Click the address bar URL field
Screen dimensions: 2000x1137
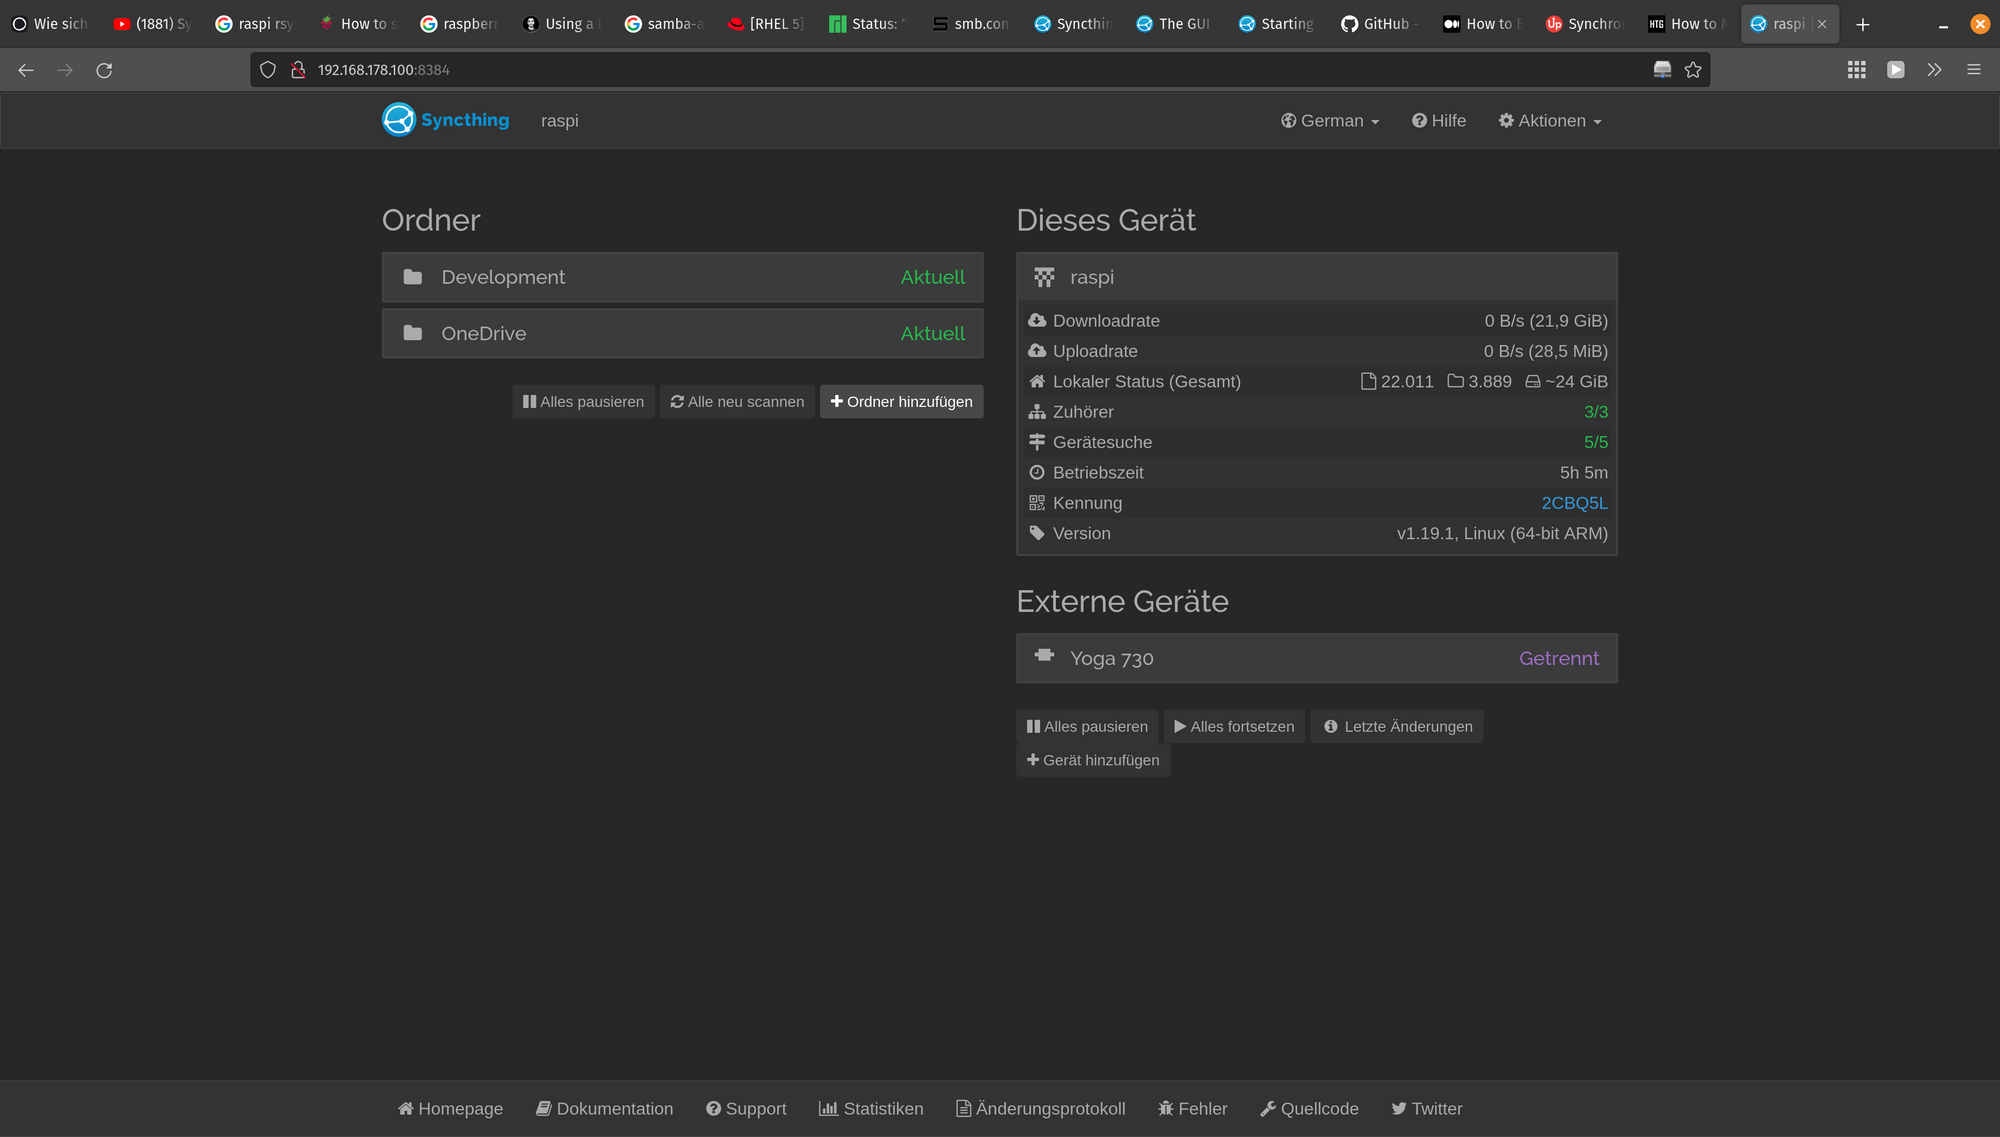click(x=980, y=70)
